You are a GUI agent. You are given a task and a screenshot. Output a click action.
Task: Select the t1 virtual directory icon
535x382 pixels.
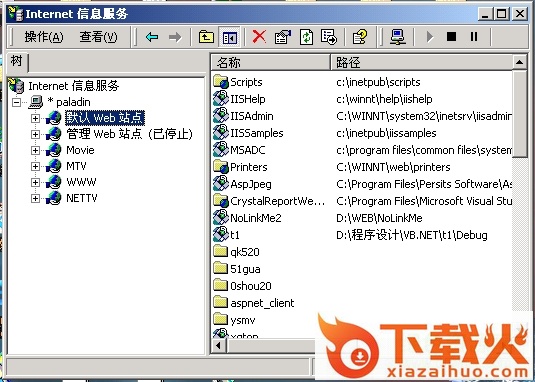221,235
